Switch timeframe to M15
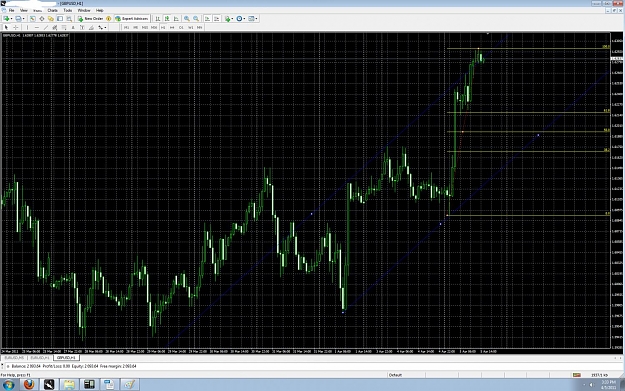This screenshot has height=391, width=625. coord(145,28)
